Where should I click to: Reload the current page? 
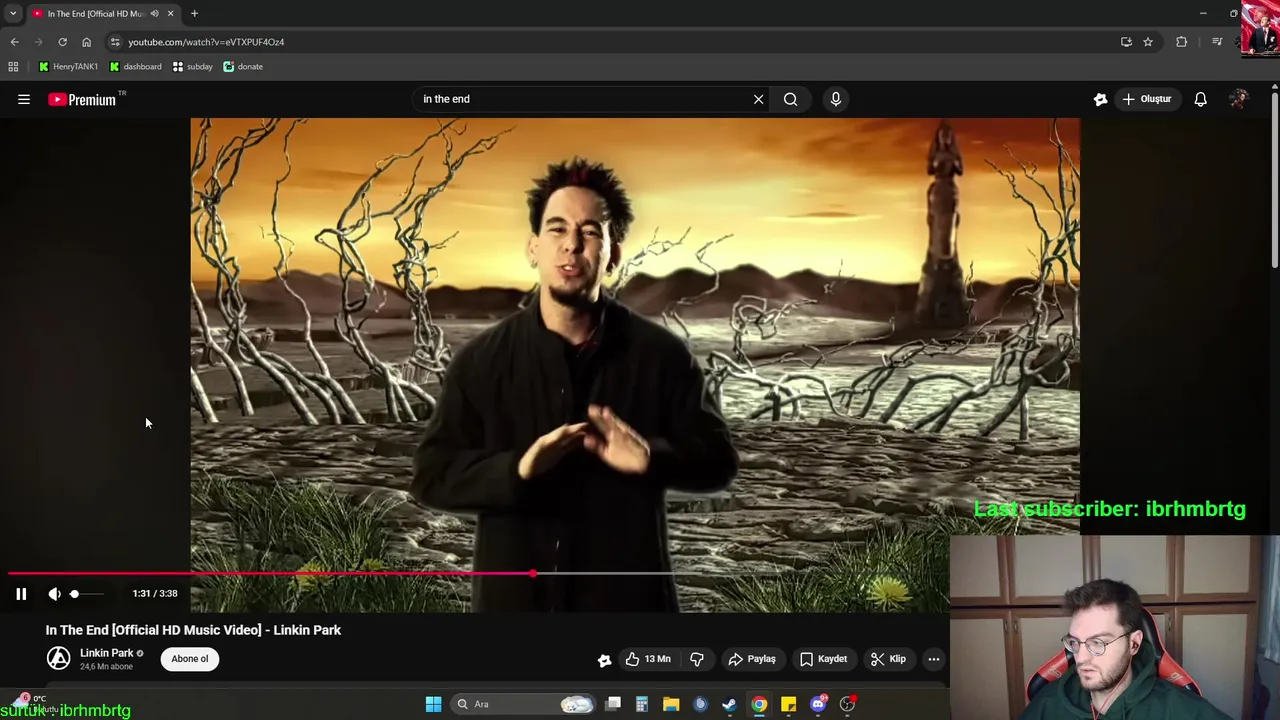click(x=62, y=42)
